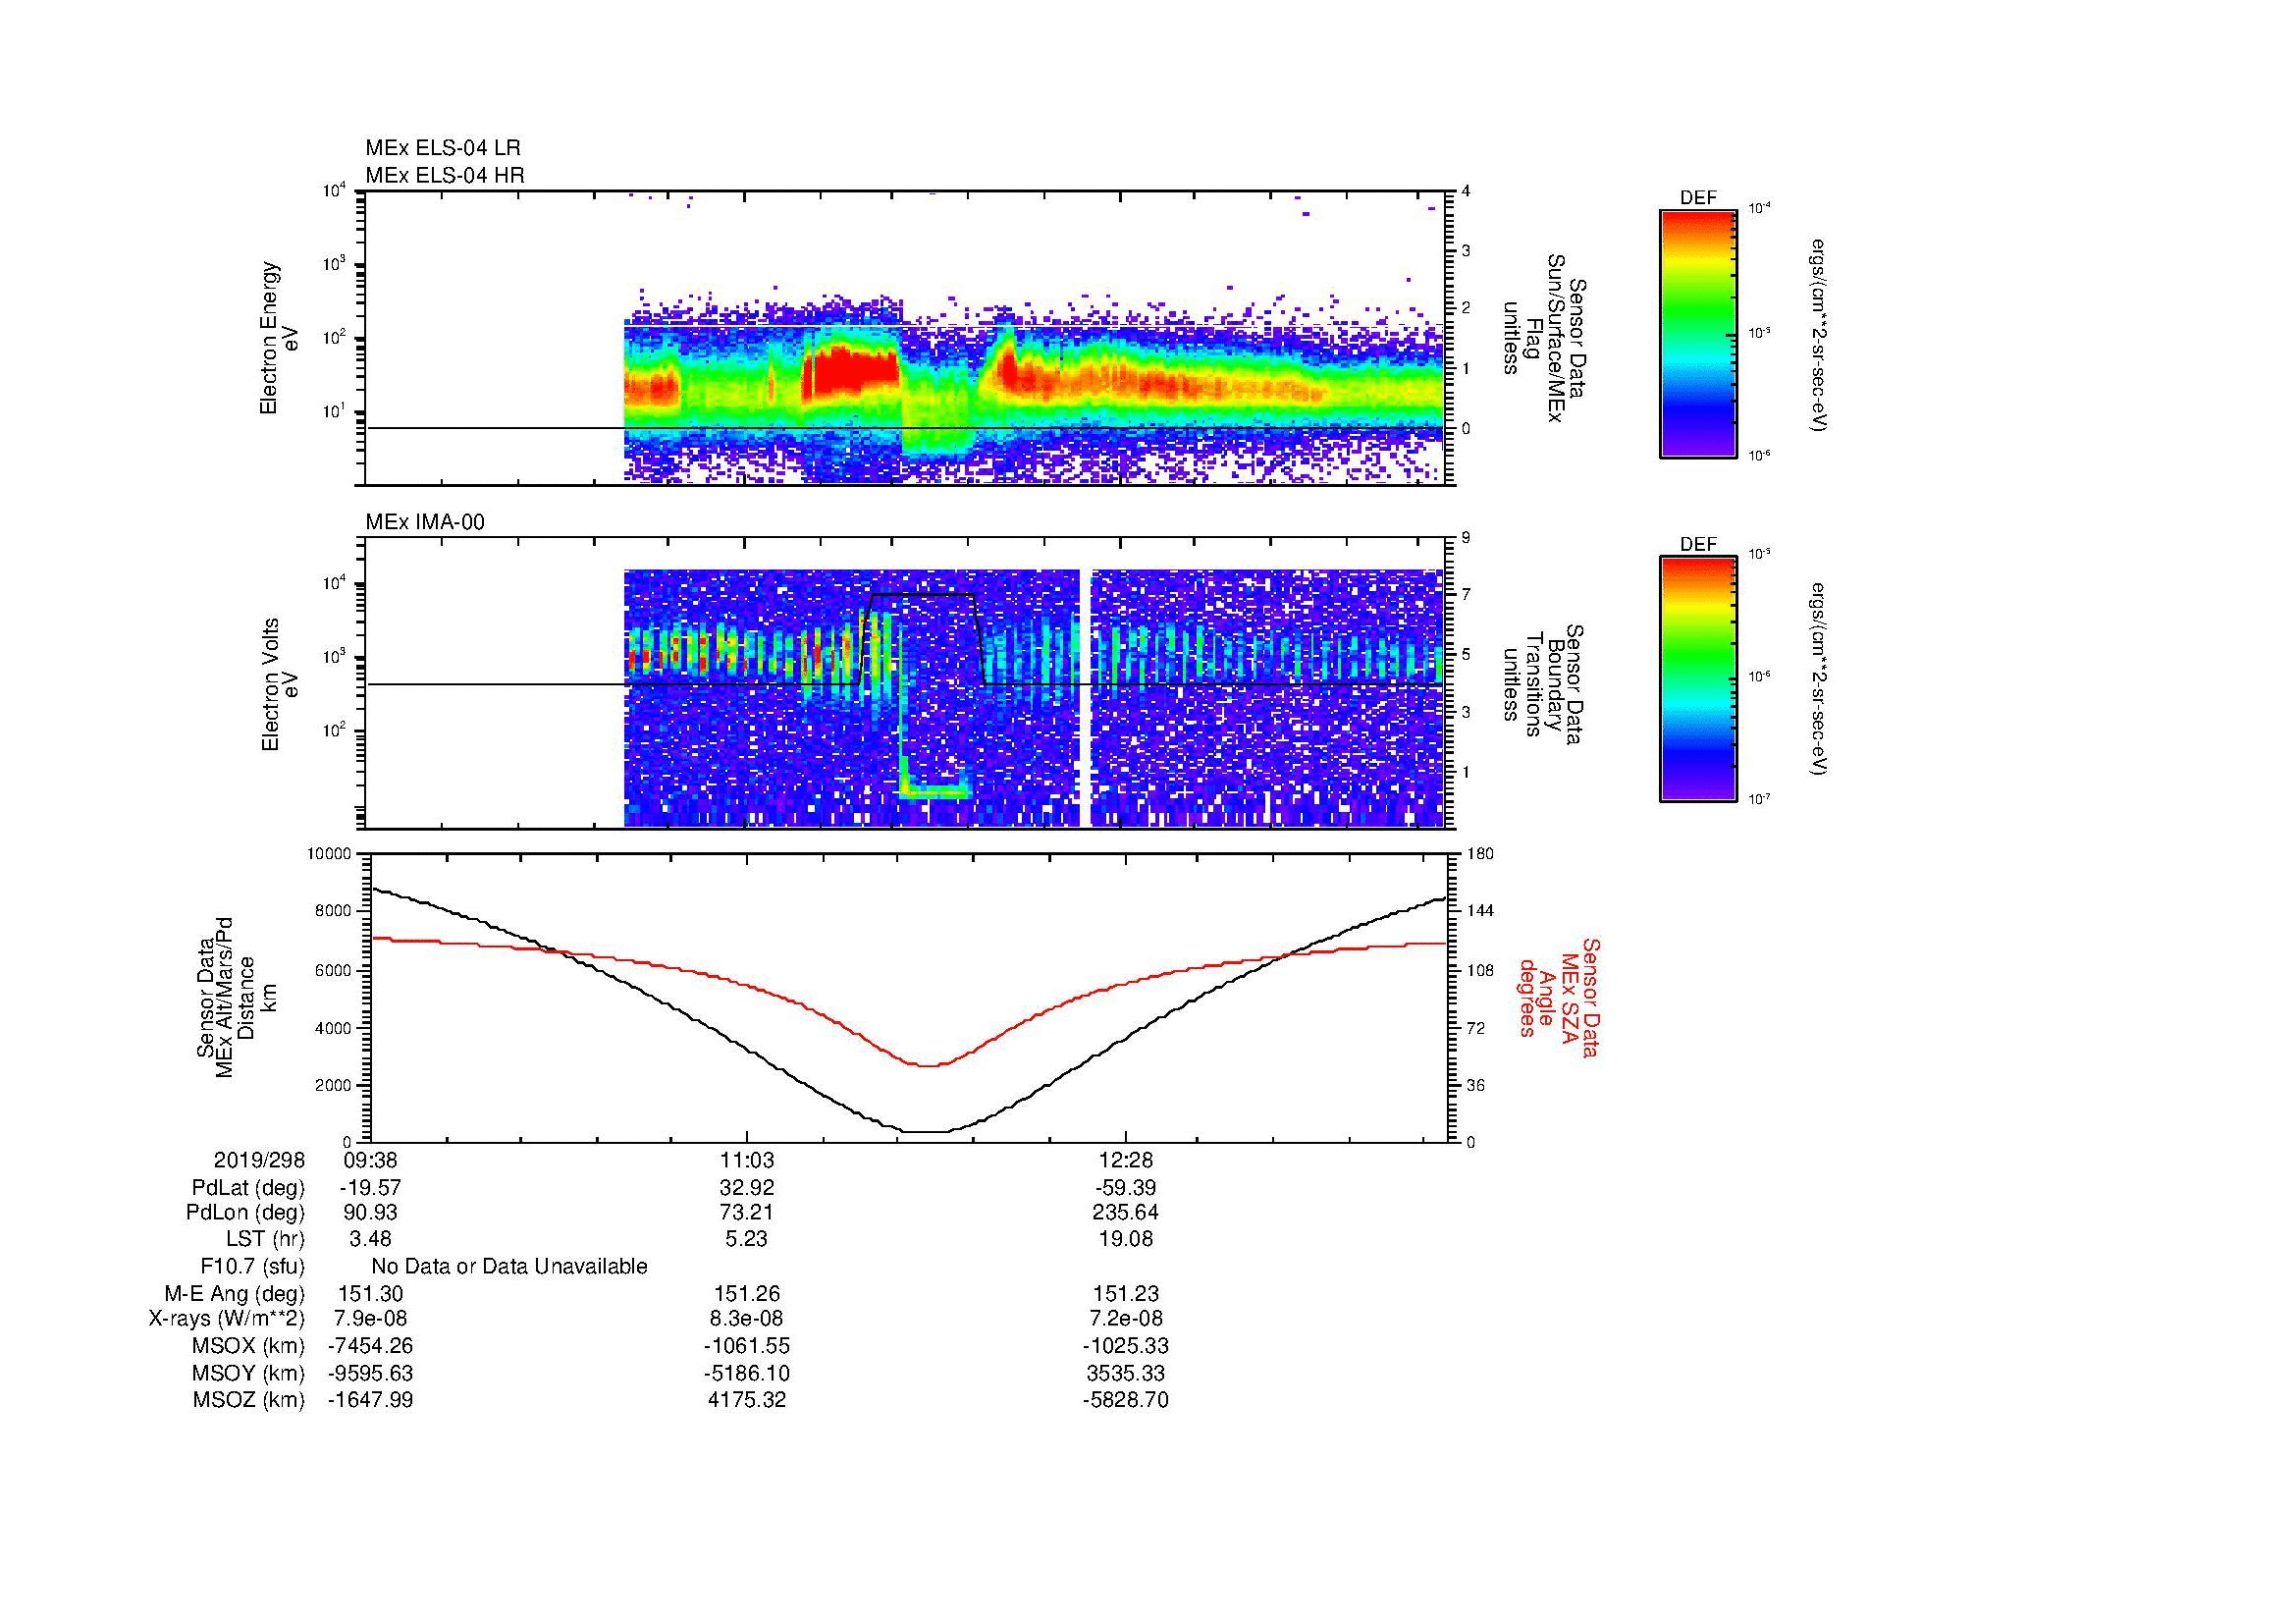Click the PdLat value -59.39
The width and height of the screenshot is (2296, 1623).
1126,1188
